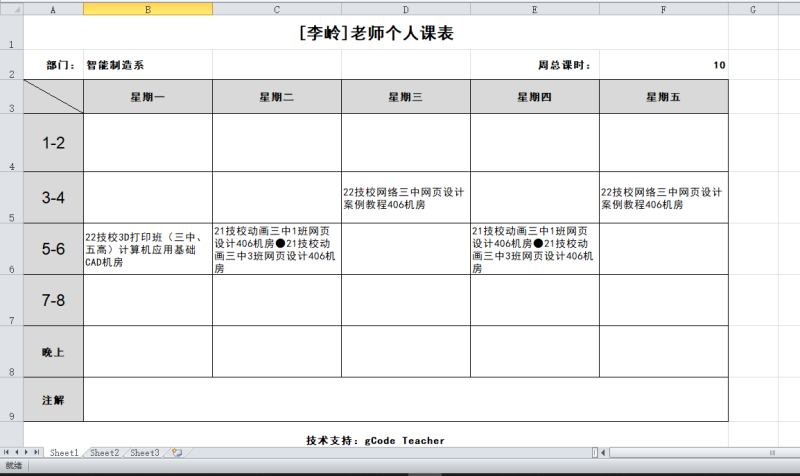800x476 pixels.
Task: Select column G header
Action: point(751,9)
